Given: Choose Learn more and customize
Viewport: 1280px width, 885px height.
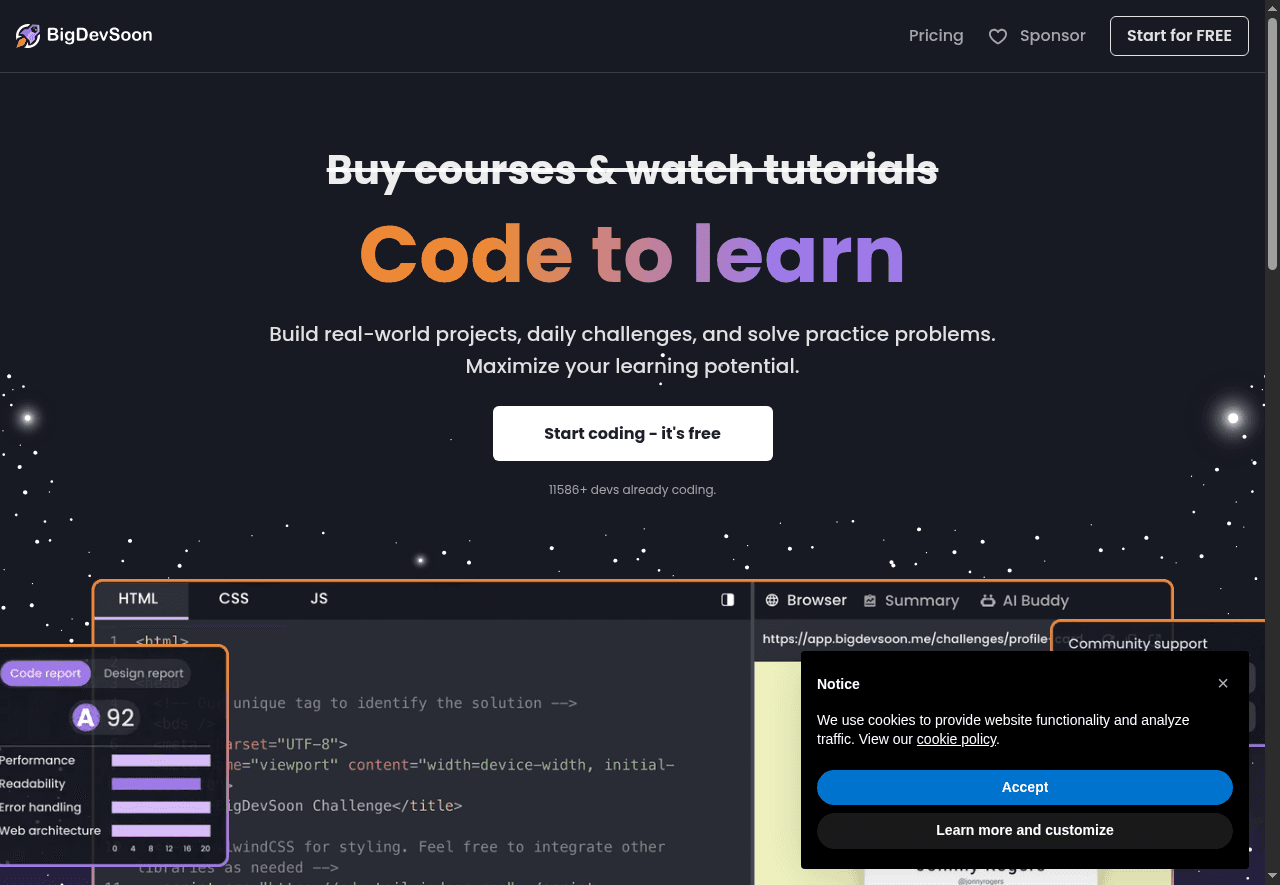Looking at the screenshot, I should (x=1024, y=830).
